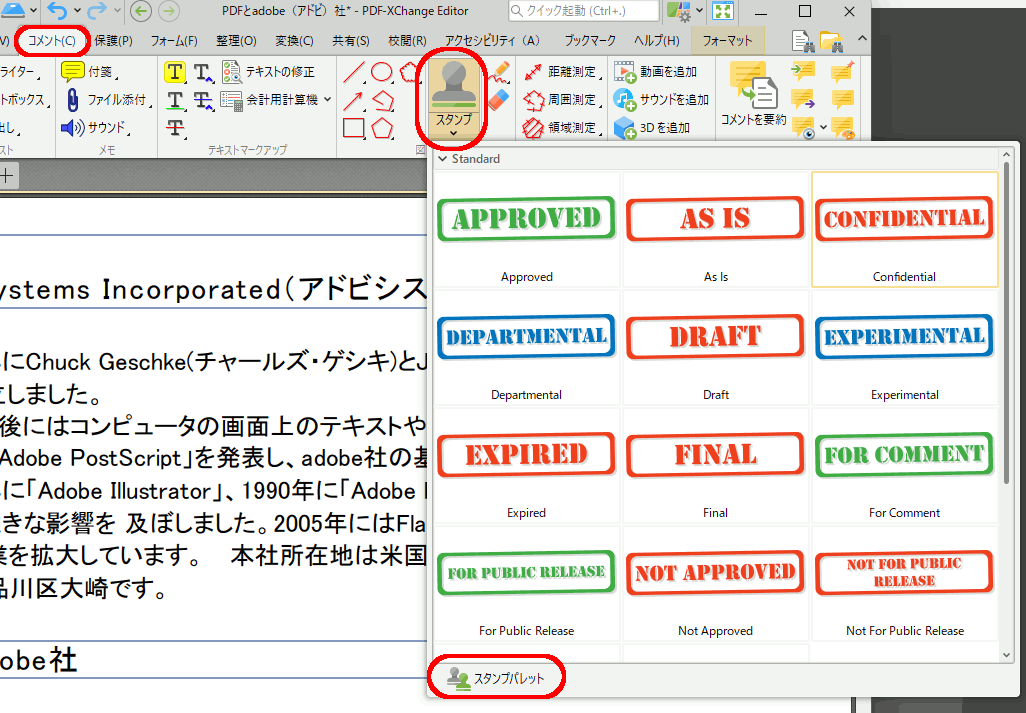Select the rectangle shape tool
1026x713 pixels.
(354, 128)
